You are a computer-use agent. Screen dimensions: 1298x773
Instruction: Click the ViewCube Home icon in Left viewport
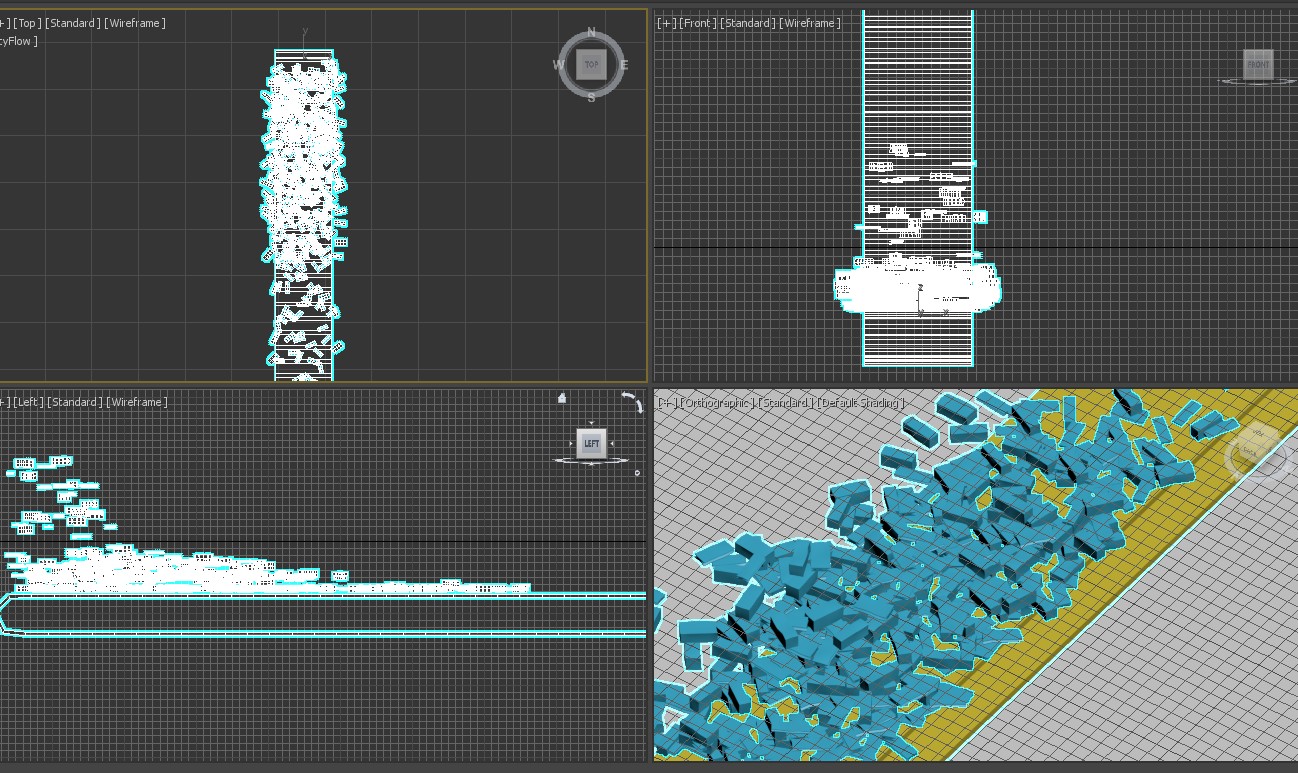(x=562, y=398)
